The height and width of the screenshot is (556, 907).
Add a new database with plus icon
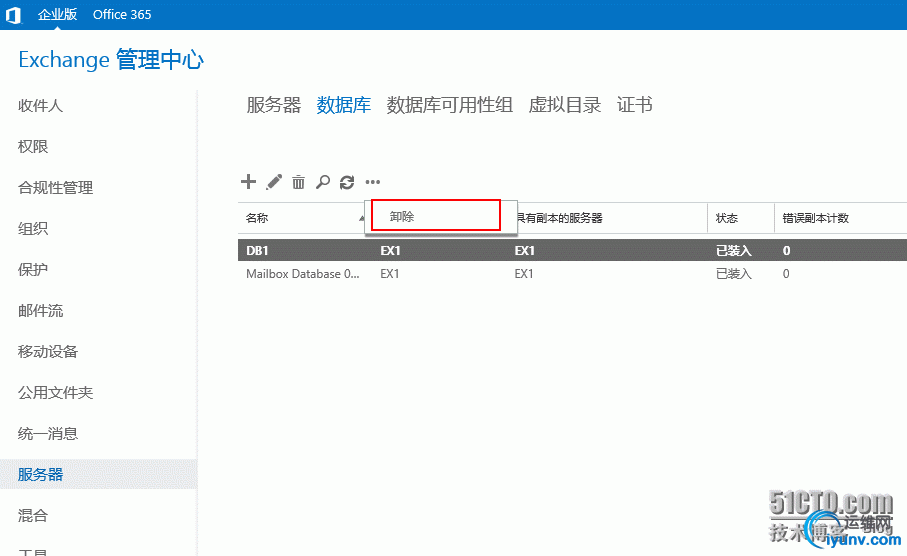[x=248, y=182]
